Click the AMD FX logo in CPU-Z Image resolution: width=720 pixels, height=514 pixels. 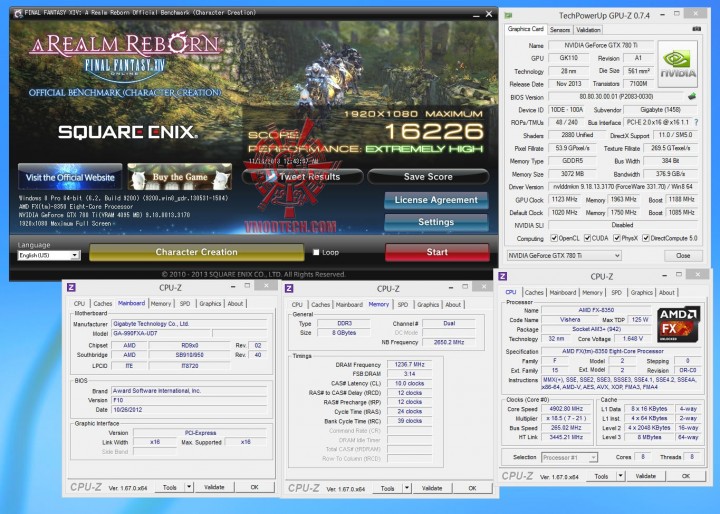tap(678, 324)
